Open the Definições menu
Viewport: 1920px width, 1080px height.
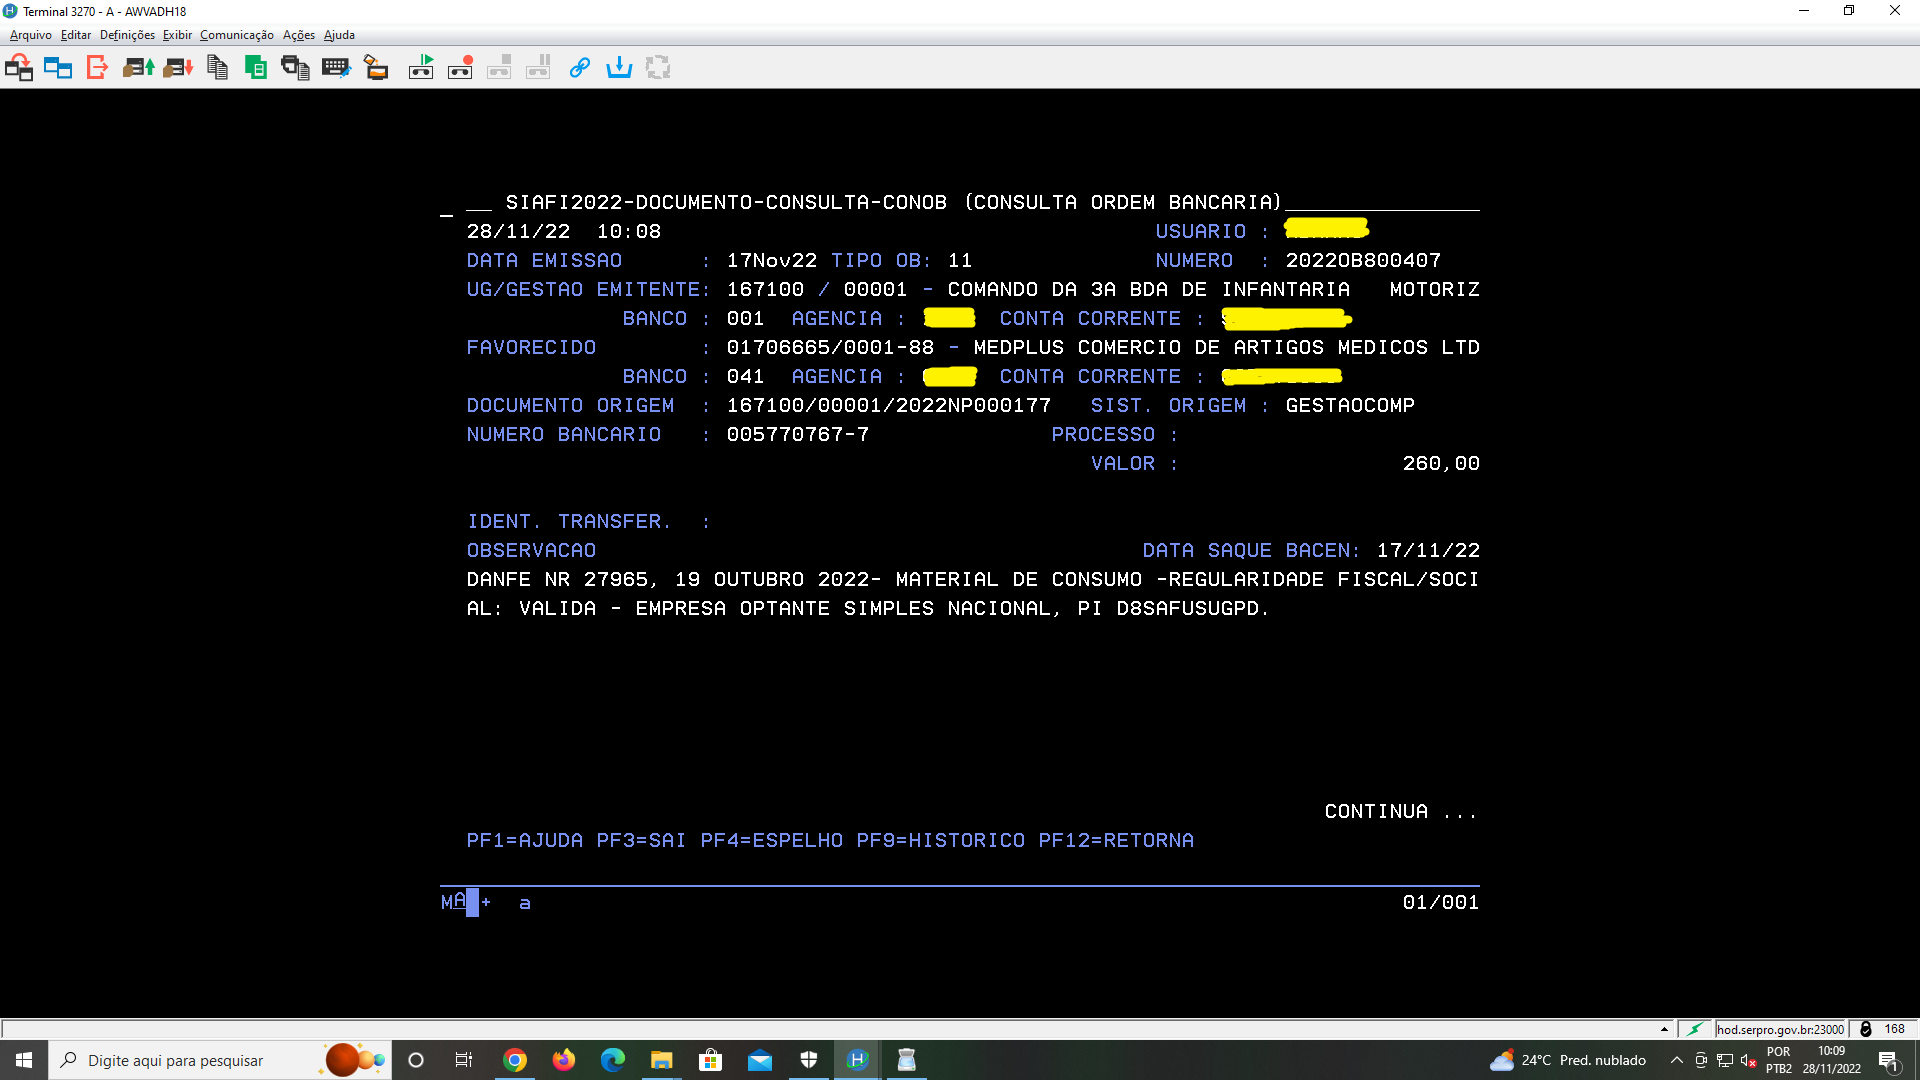(127, 35)
